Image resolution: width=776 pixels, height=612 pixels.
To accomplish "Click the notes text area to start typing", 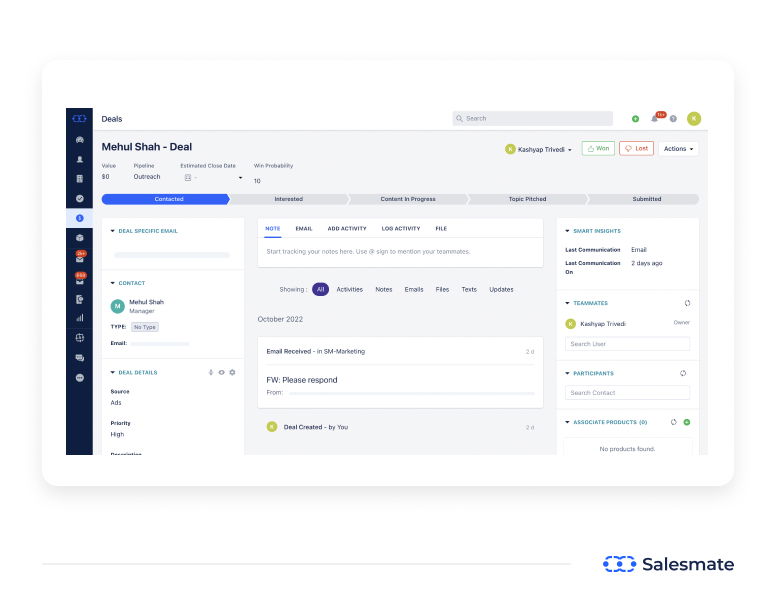I will point(400,252).
